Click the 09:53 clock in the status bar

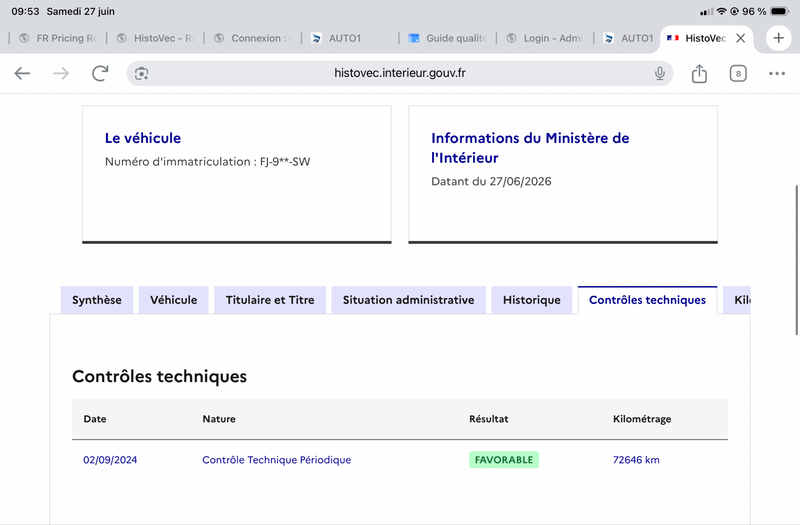25,11
